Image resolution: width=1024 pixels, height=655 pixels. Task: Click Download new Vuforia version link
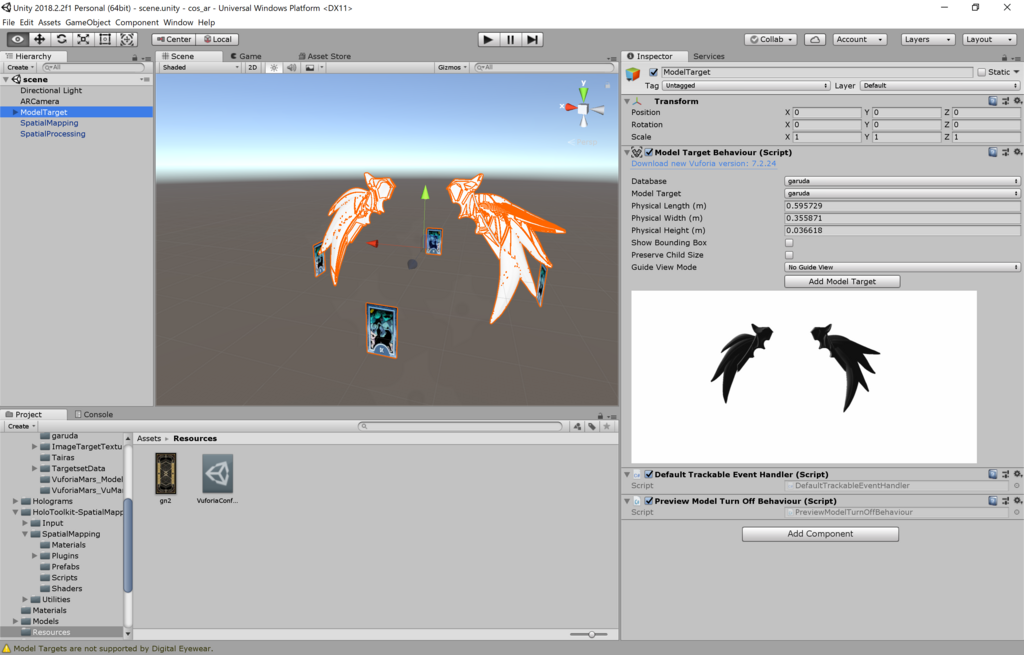click(703, 163)
